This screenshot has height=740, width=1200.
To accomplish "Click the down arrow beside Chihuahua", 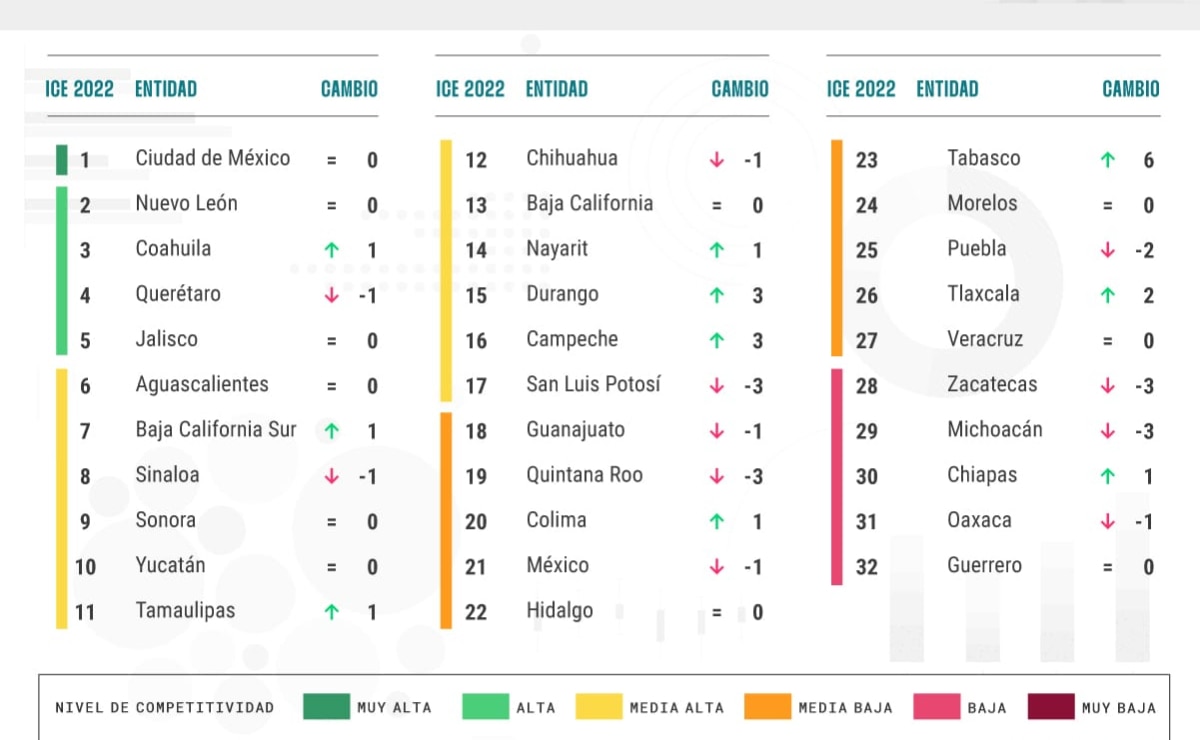I will (716, 158).
